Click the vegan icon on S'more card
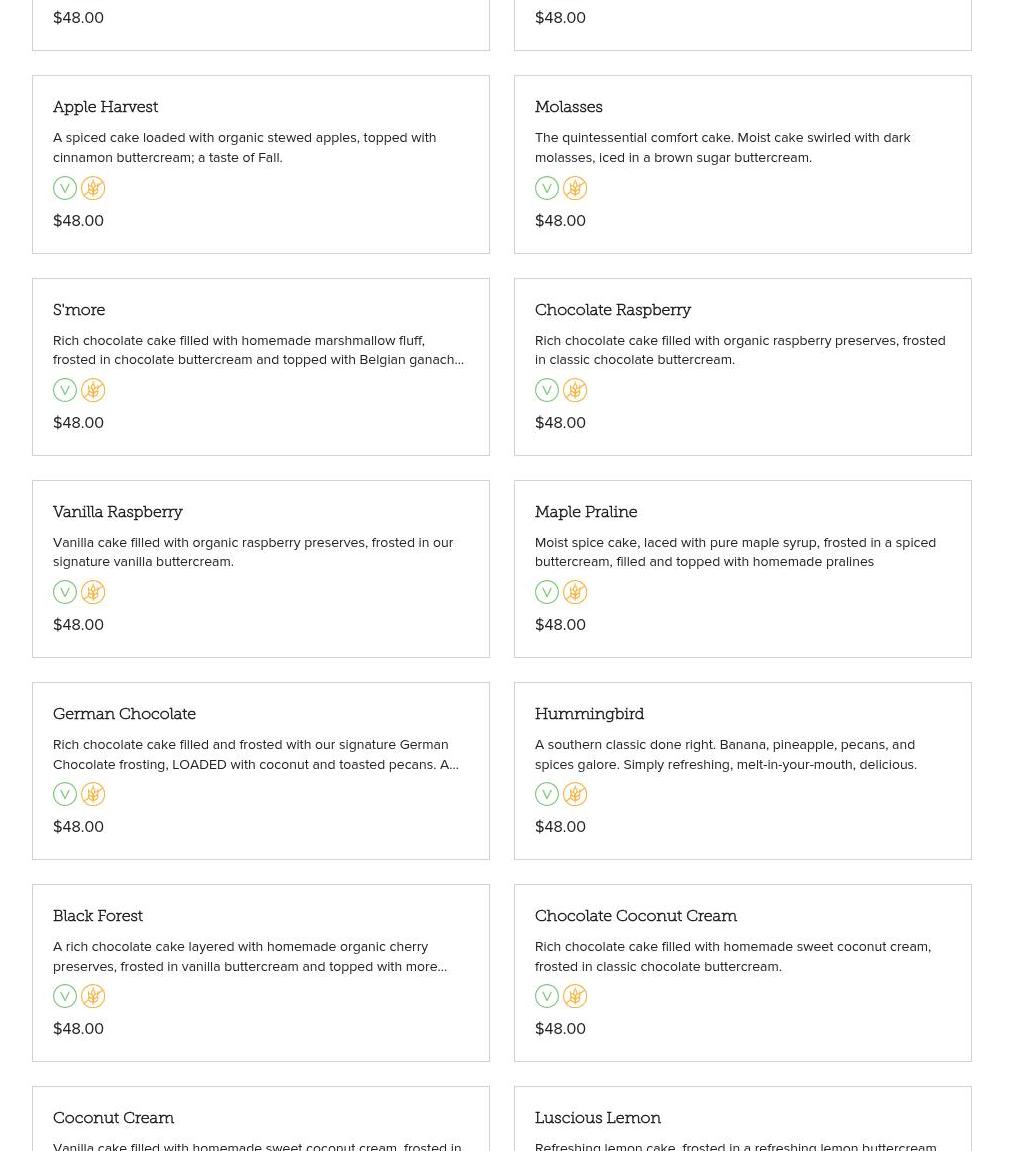The width and height of the screenshot is (1010, 1151). (x=65, y=390)
